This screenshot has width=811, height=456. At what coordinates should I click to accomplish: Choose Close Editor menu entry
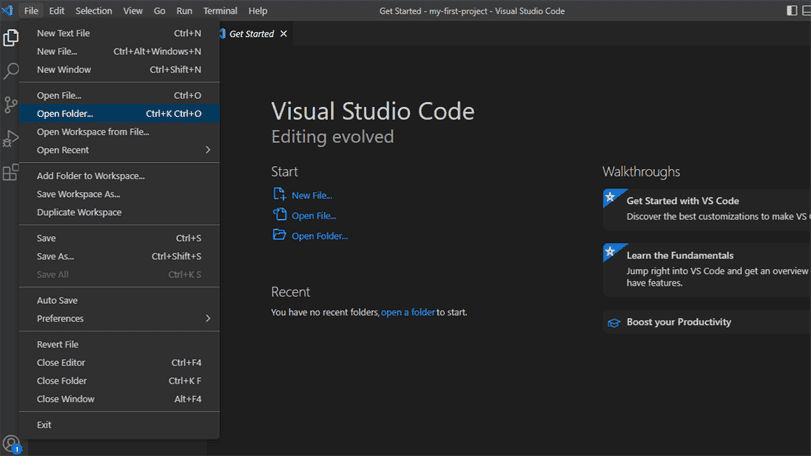(119, 362)
